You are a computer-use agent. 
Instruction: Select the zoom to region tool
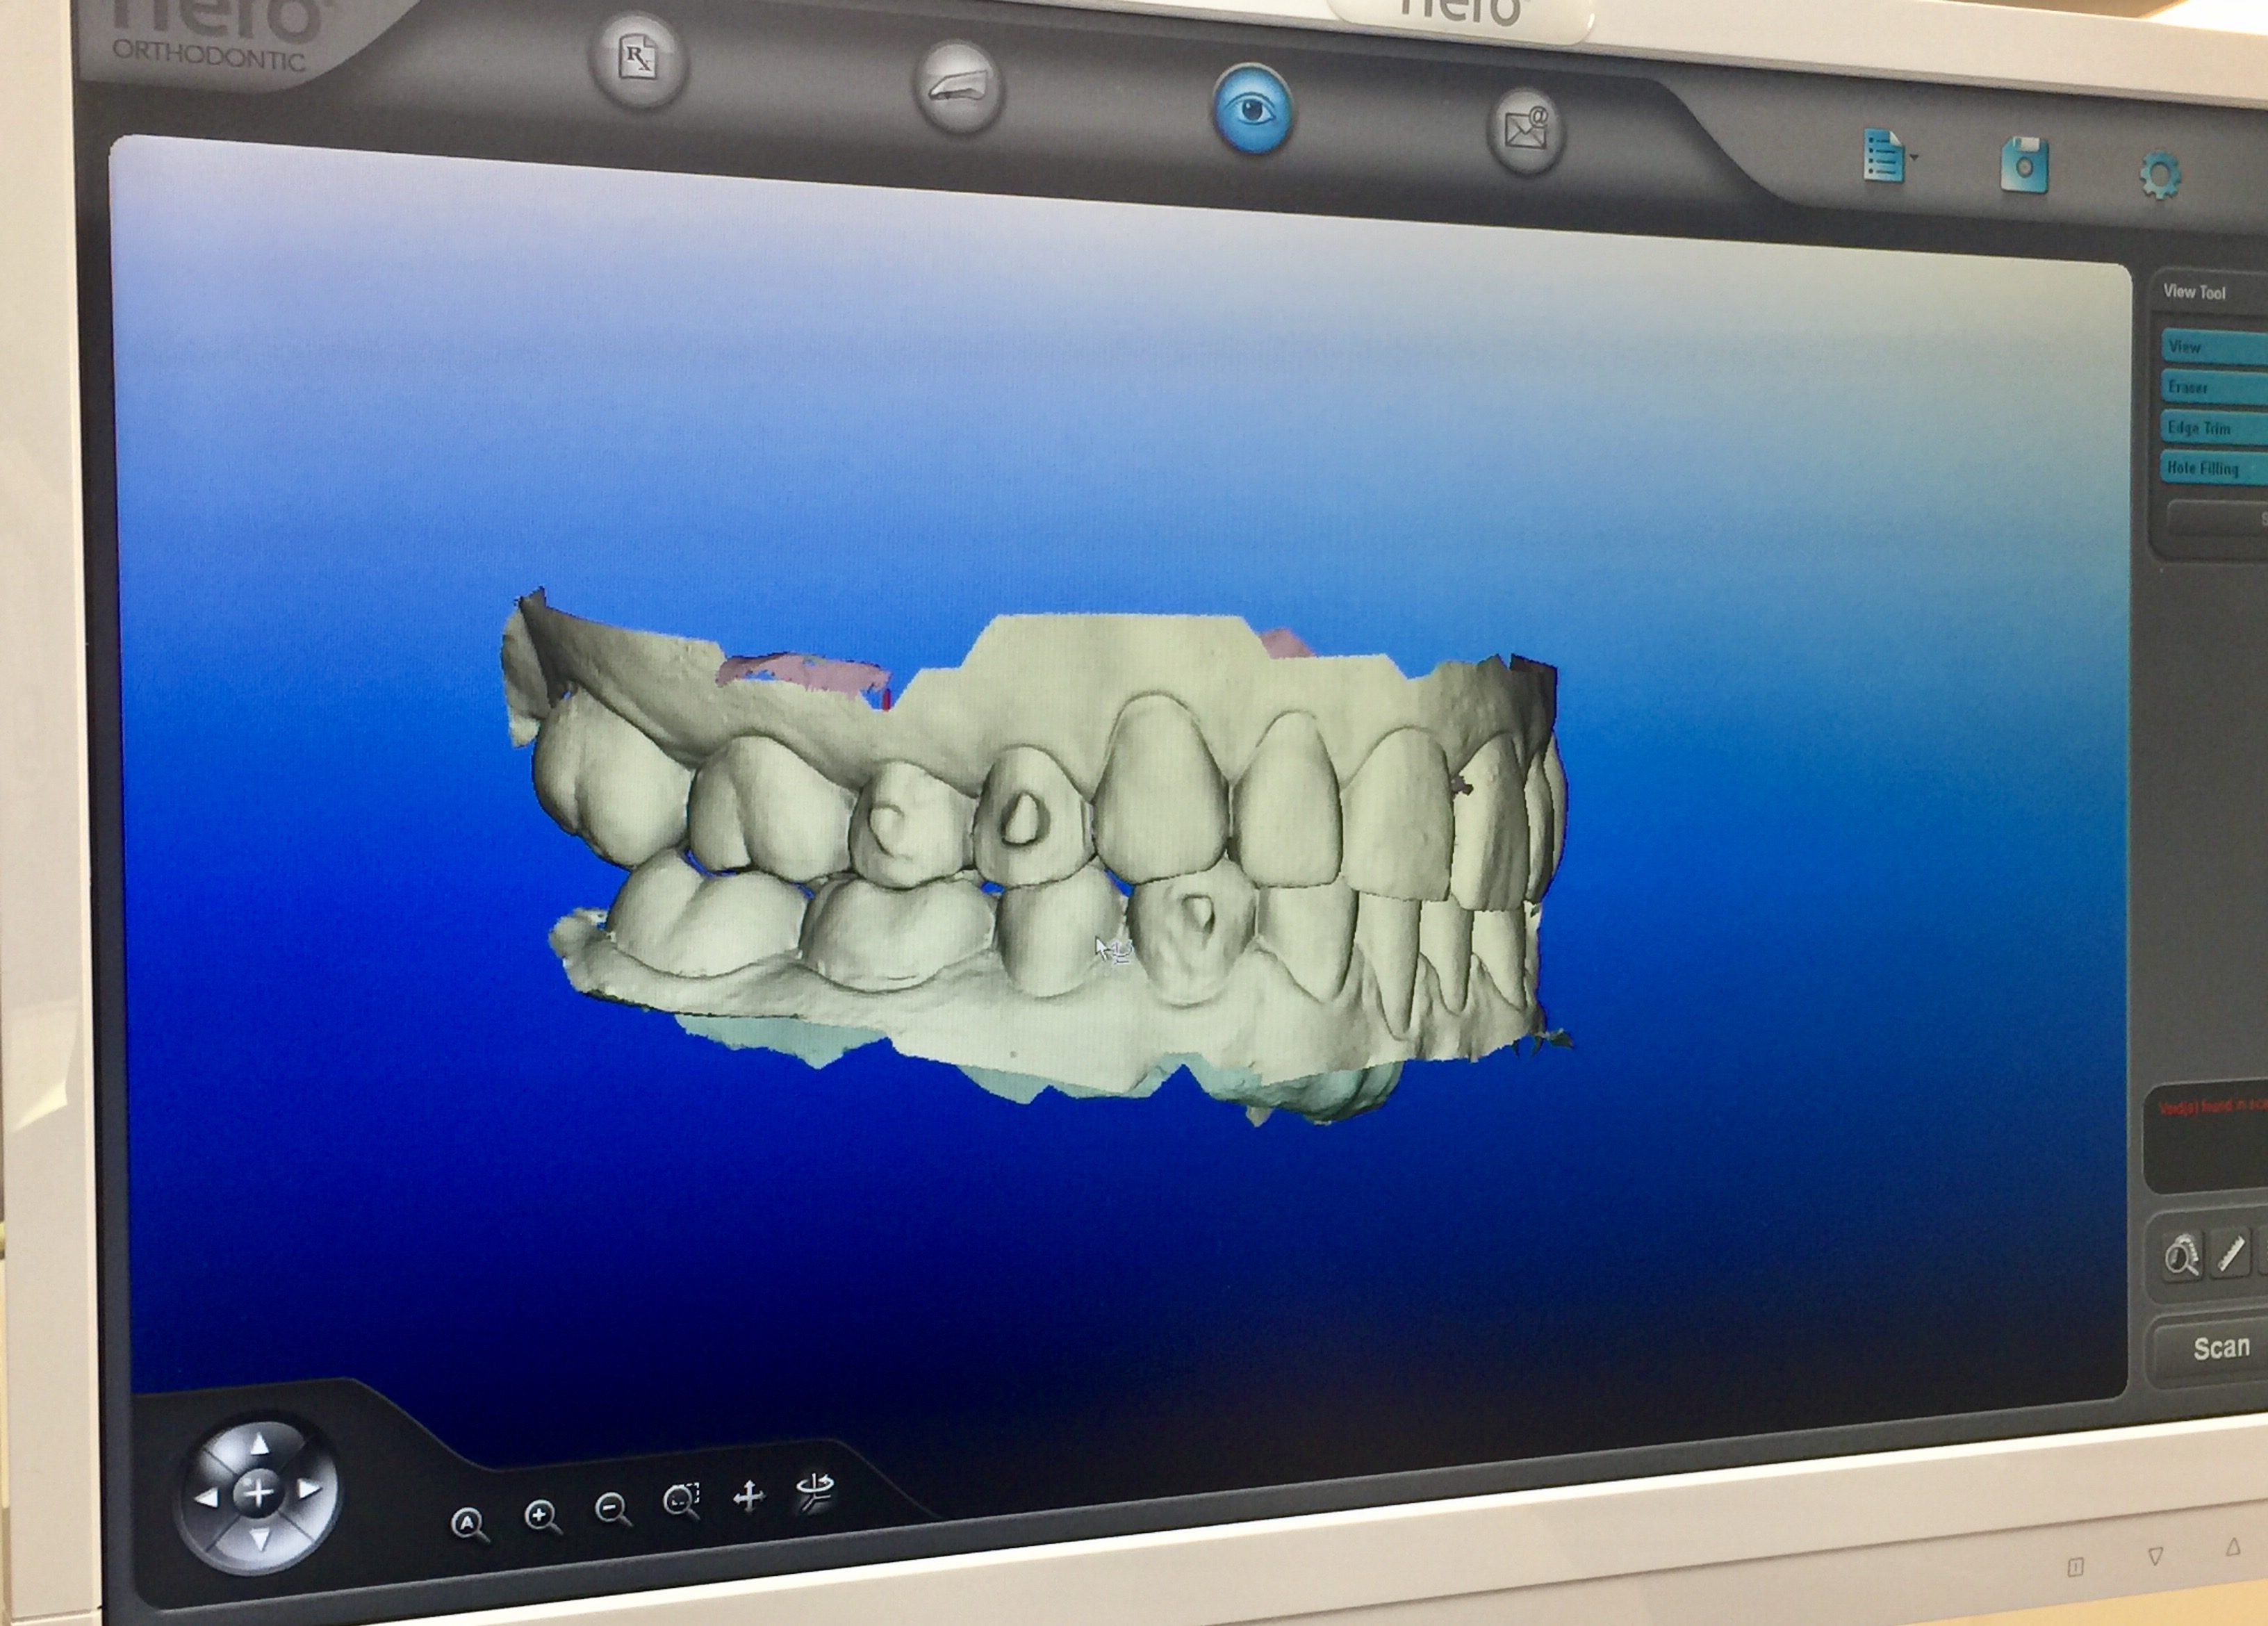pyautogui.click(x=681, y=1501)
